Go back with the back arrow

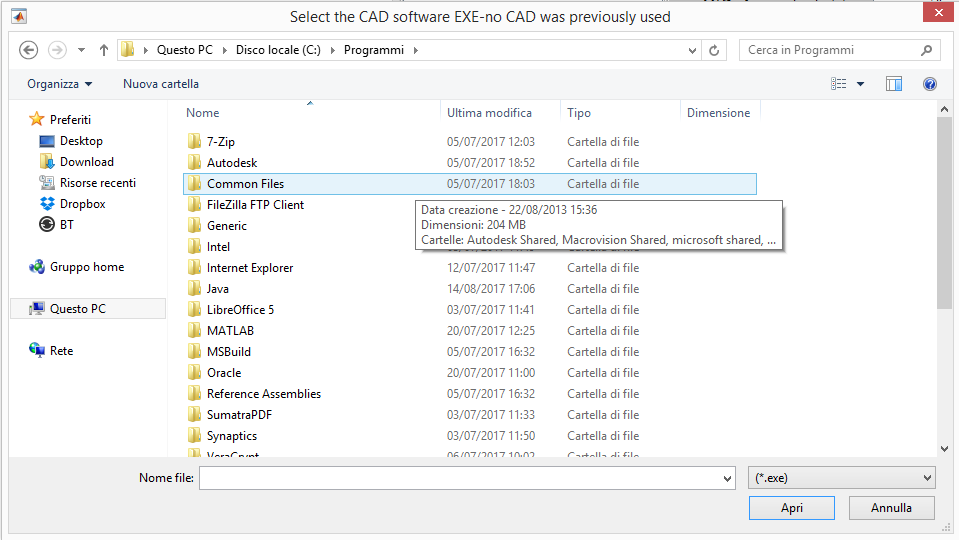28,50
